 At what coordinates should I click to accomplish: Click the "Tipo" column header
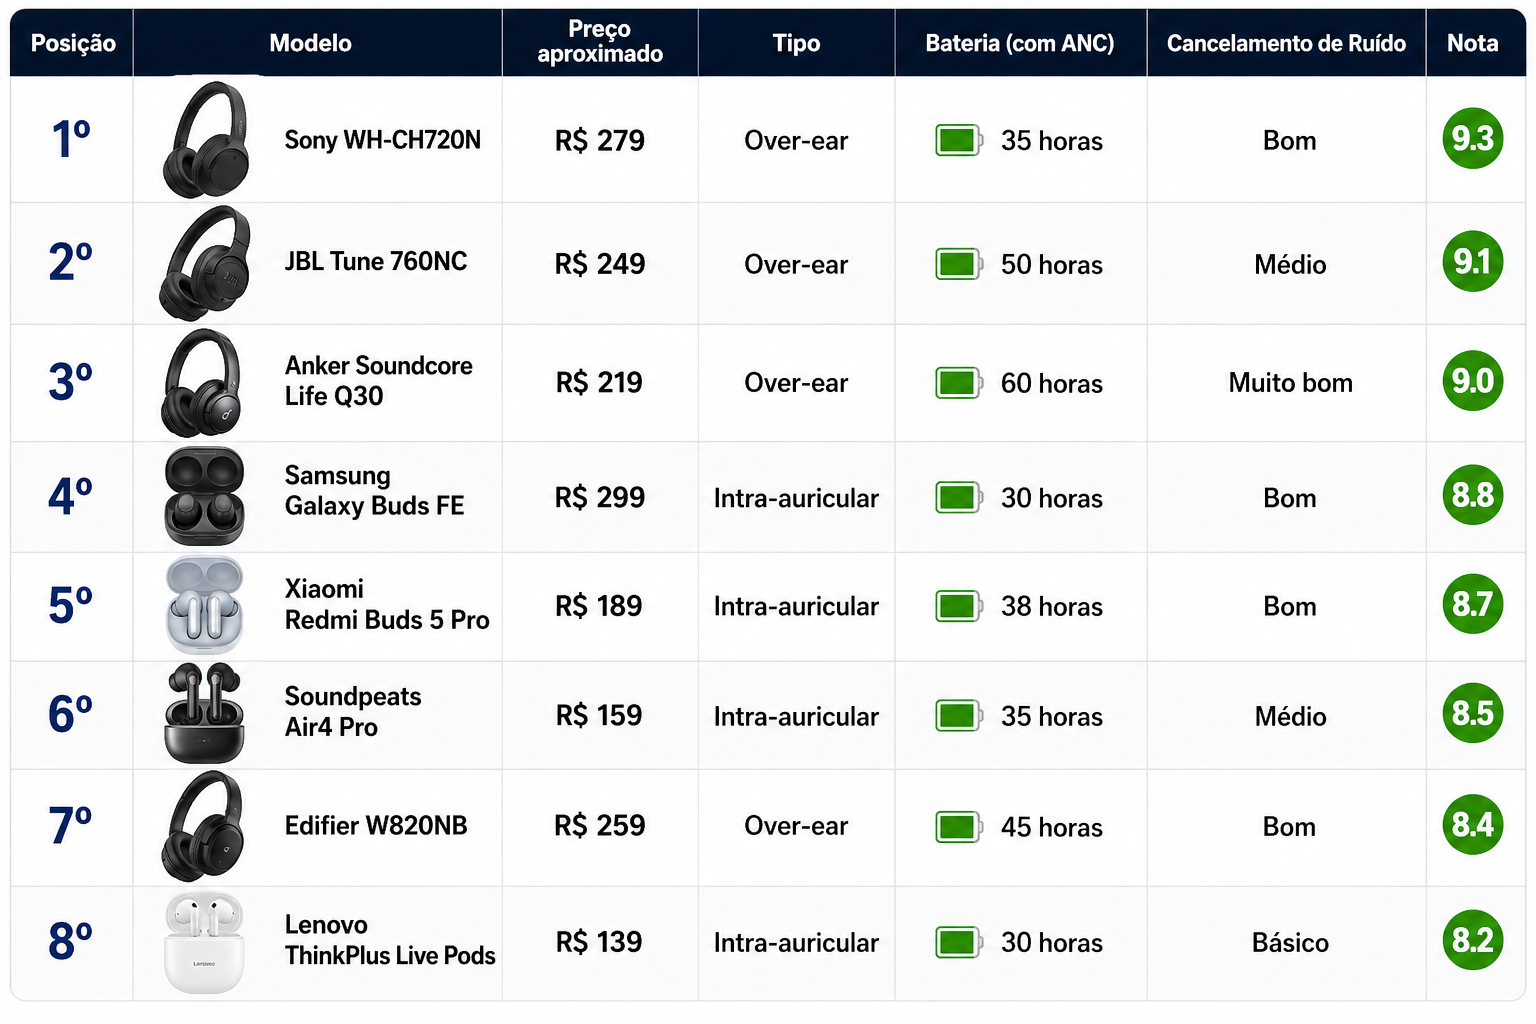(796, 43)
